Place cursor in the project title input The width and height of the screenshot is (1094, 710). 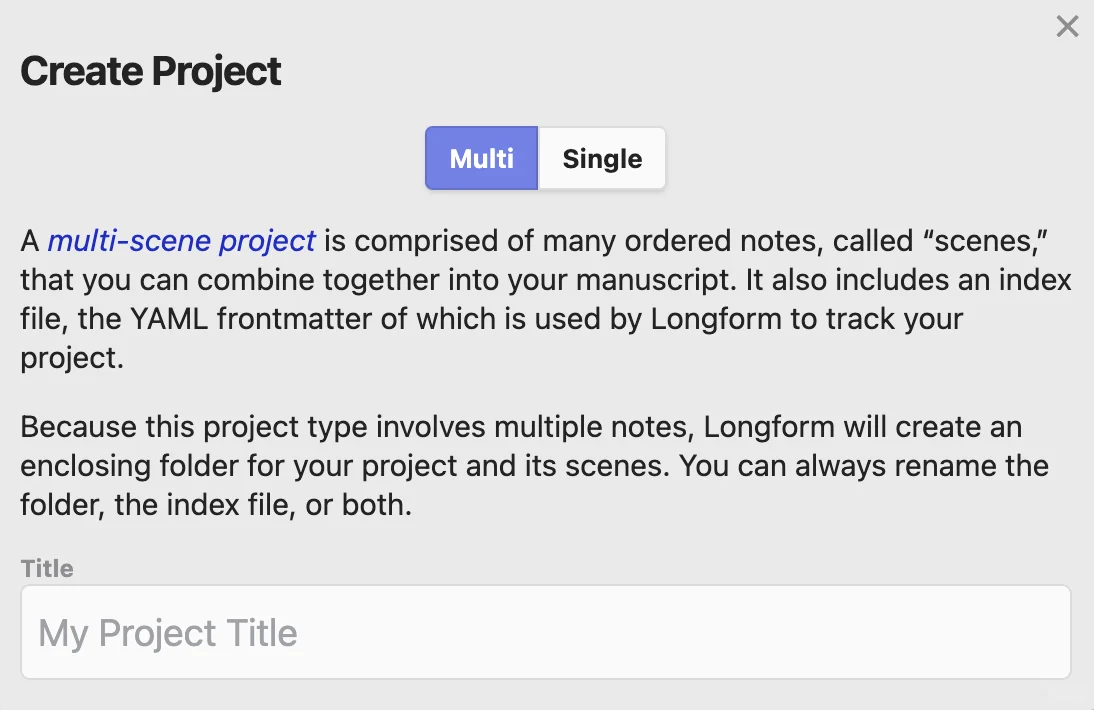click(546, 633)
